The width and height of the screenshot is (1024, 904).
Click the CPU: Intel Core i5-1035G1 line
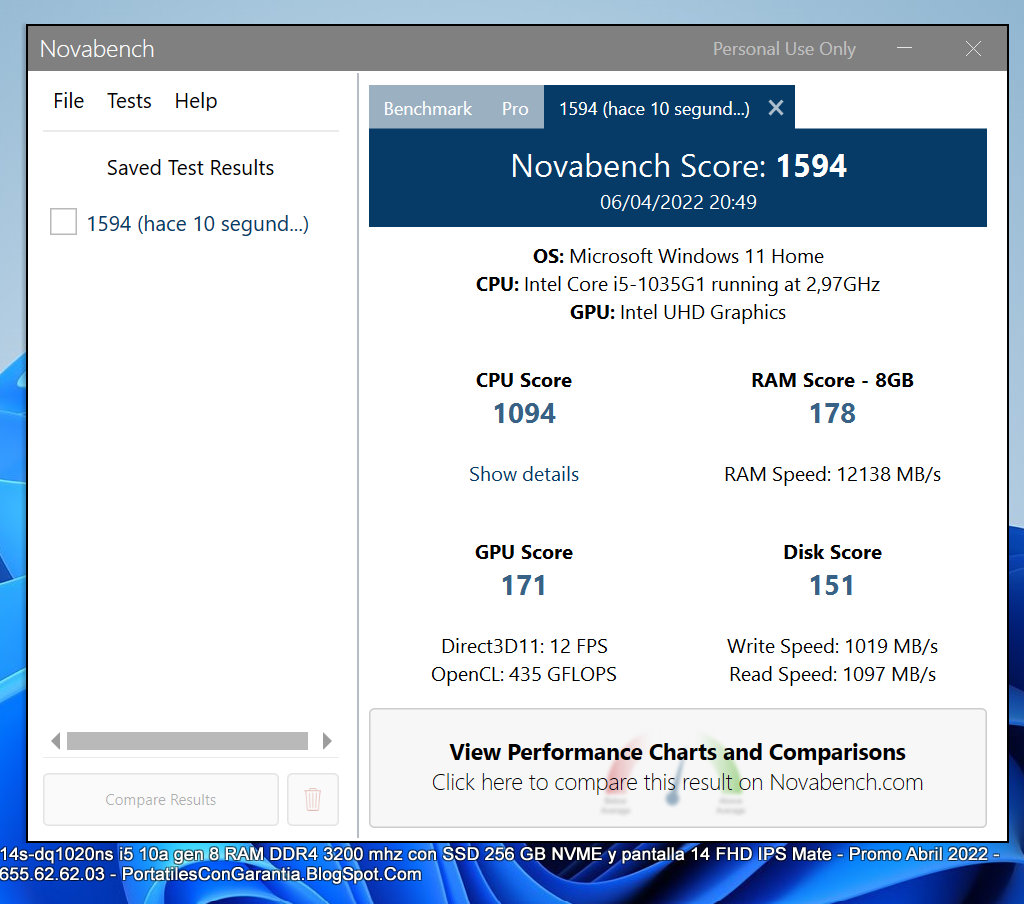(678, 284)
